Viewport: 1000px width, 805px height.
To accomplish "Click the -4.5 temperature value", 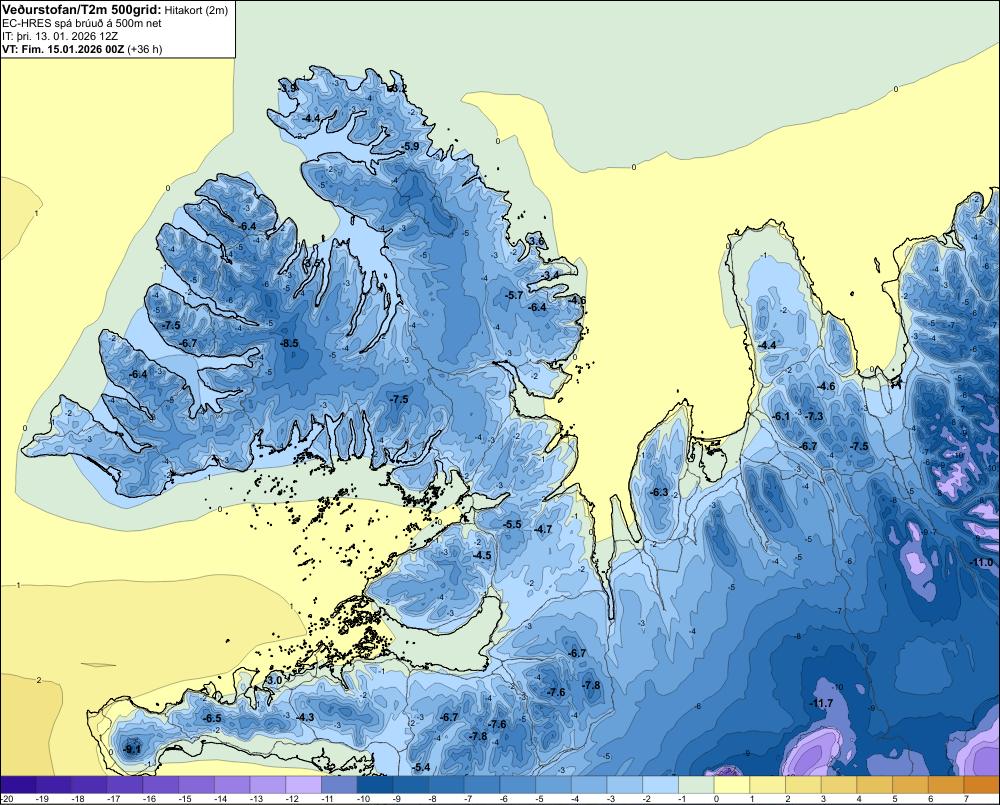I will [482, 556].
